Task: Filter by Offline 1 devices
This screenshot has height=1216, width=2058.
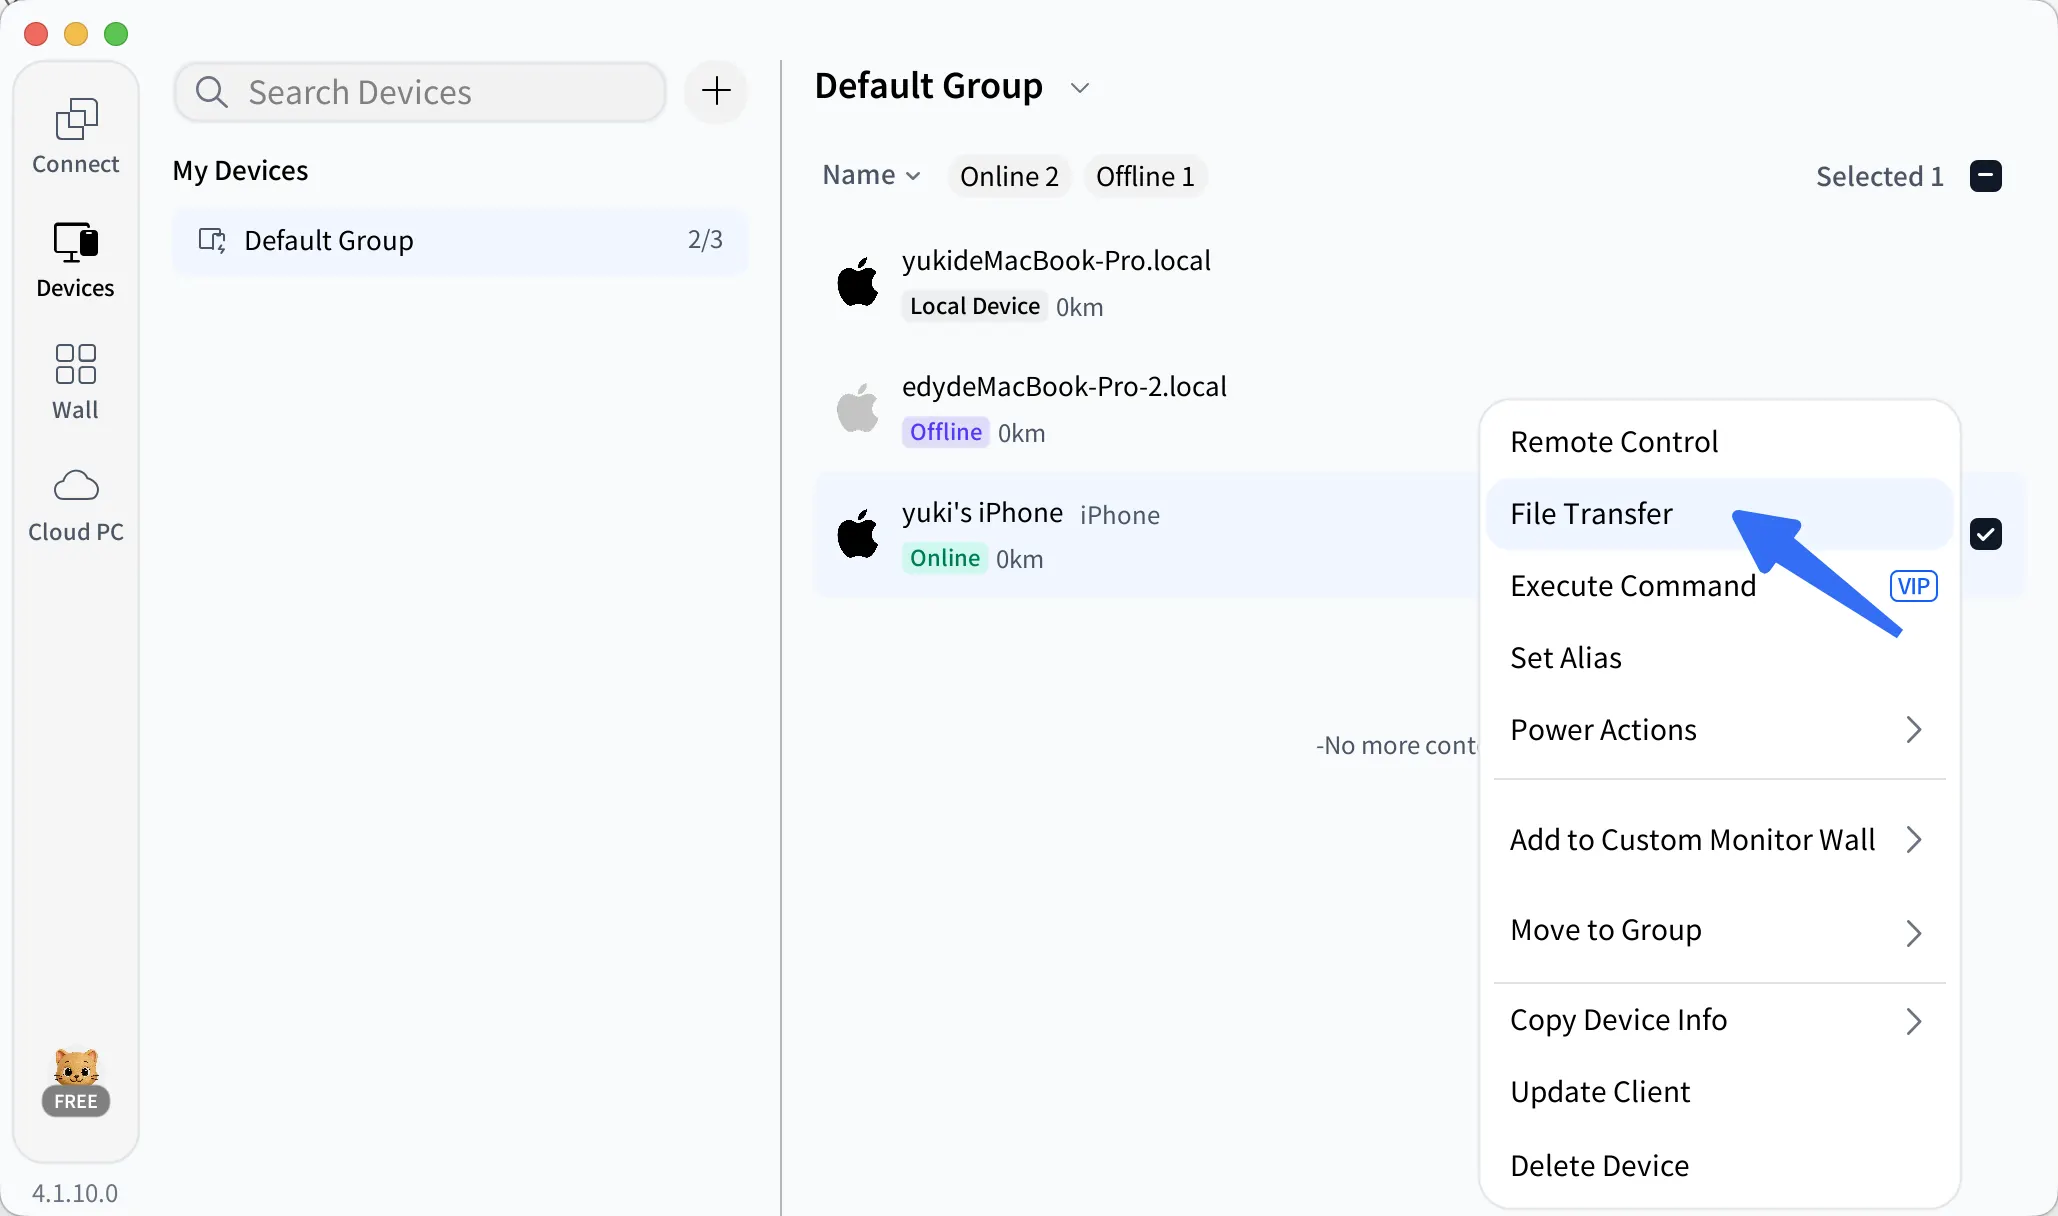Action: point(1145,176)
